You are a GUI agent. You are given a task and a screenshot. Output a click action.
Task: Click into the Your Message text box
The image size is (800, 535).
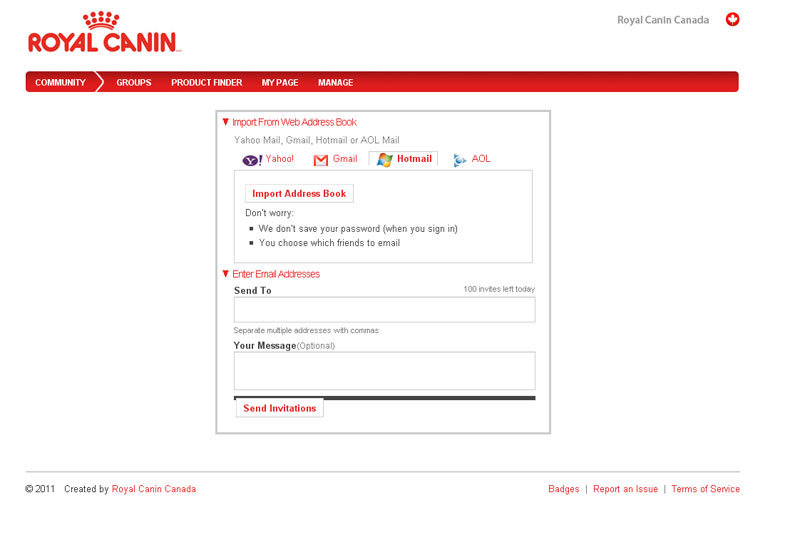(384, 370)
